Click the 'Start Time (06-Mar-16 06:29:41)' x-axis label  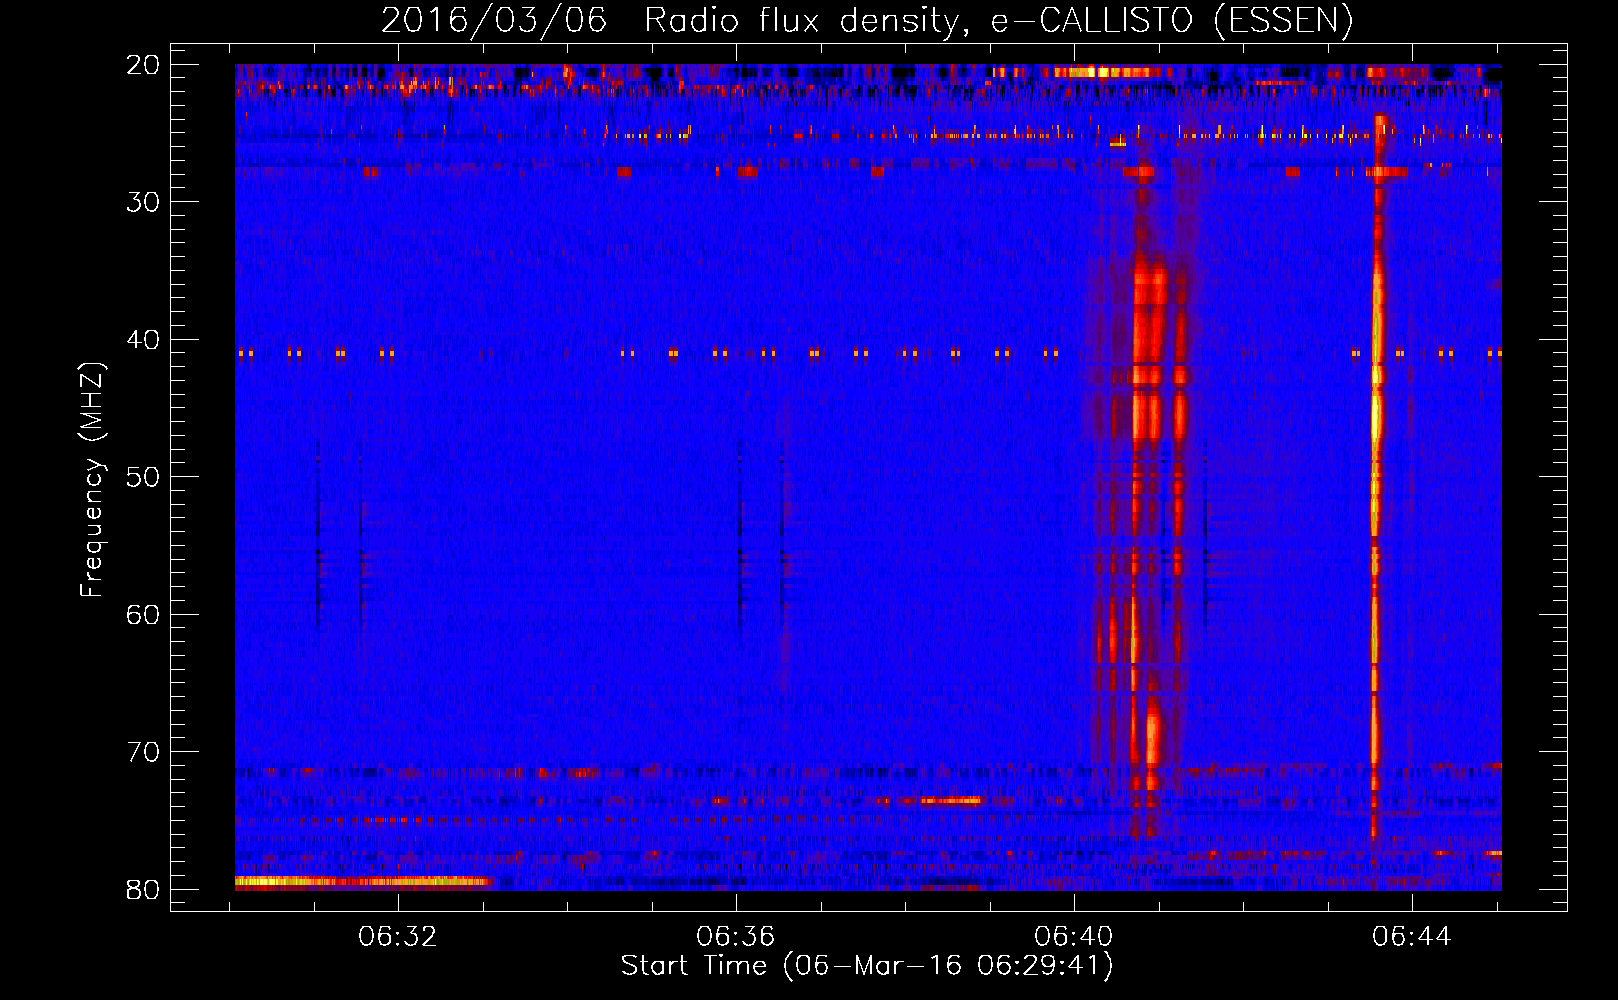click(867, 966)
